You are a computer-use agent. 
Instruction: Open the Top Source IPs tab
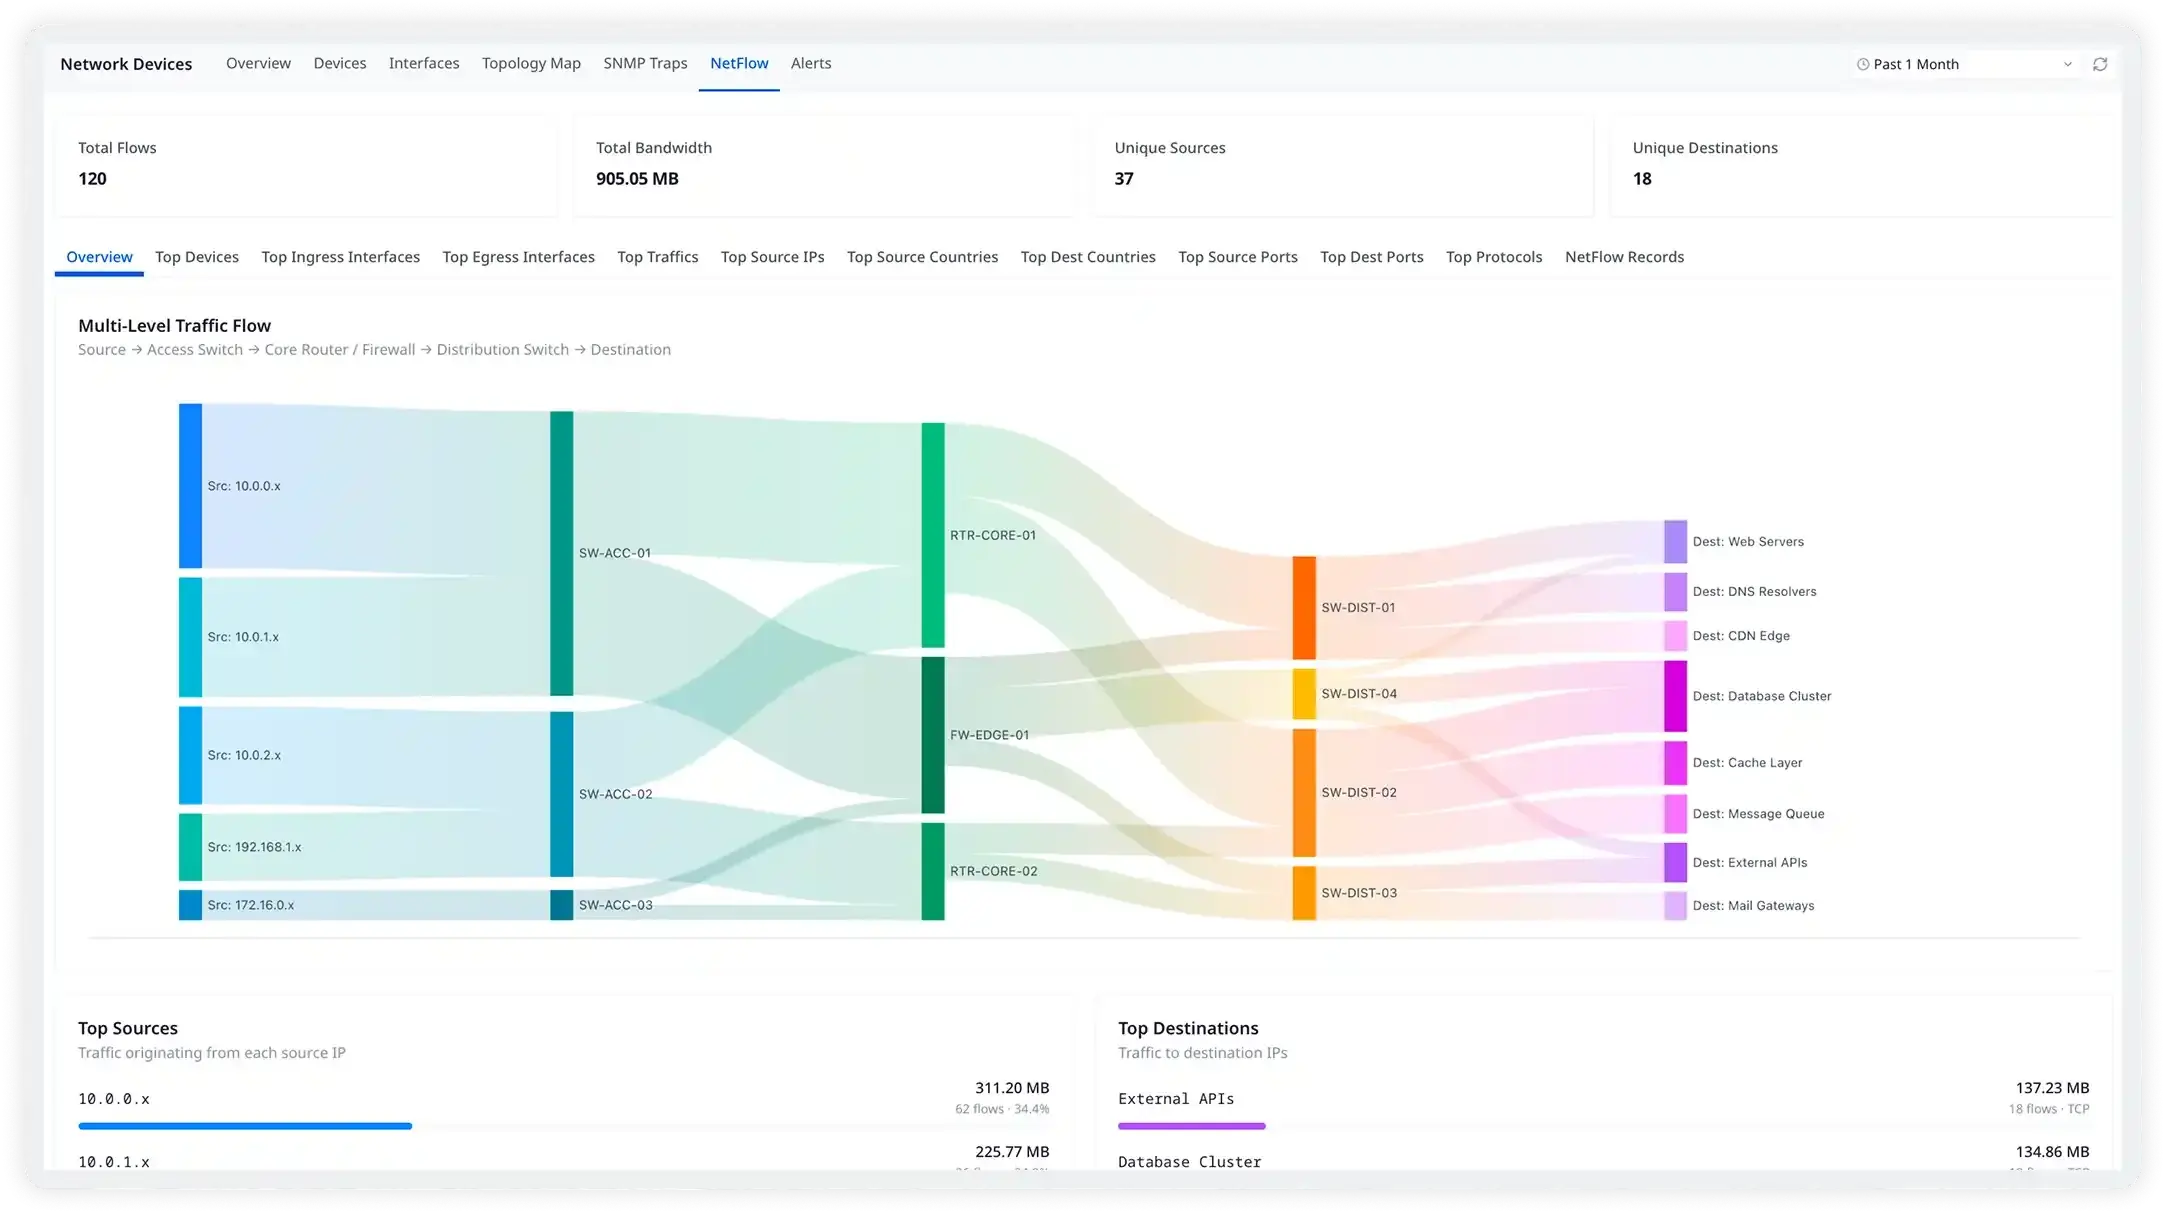pos(772,257)
